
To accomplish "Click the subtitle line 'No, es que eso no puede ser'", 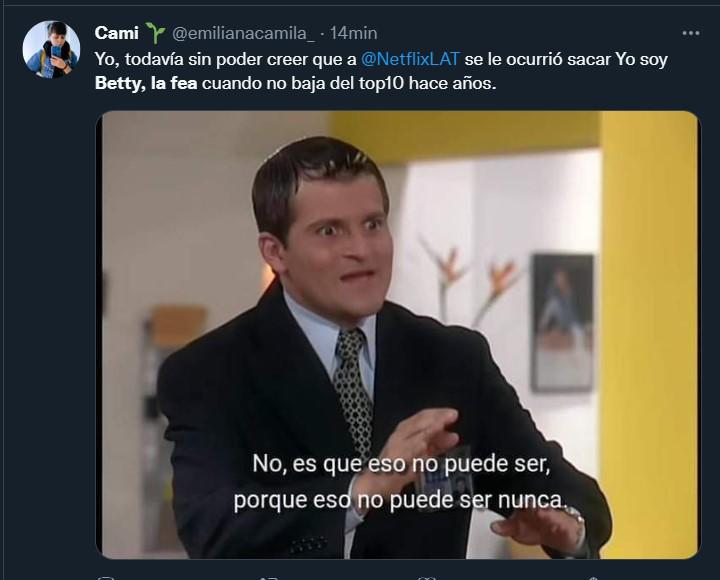I will [x=401, y=463].
